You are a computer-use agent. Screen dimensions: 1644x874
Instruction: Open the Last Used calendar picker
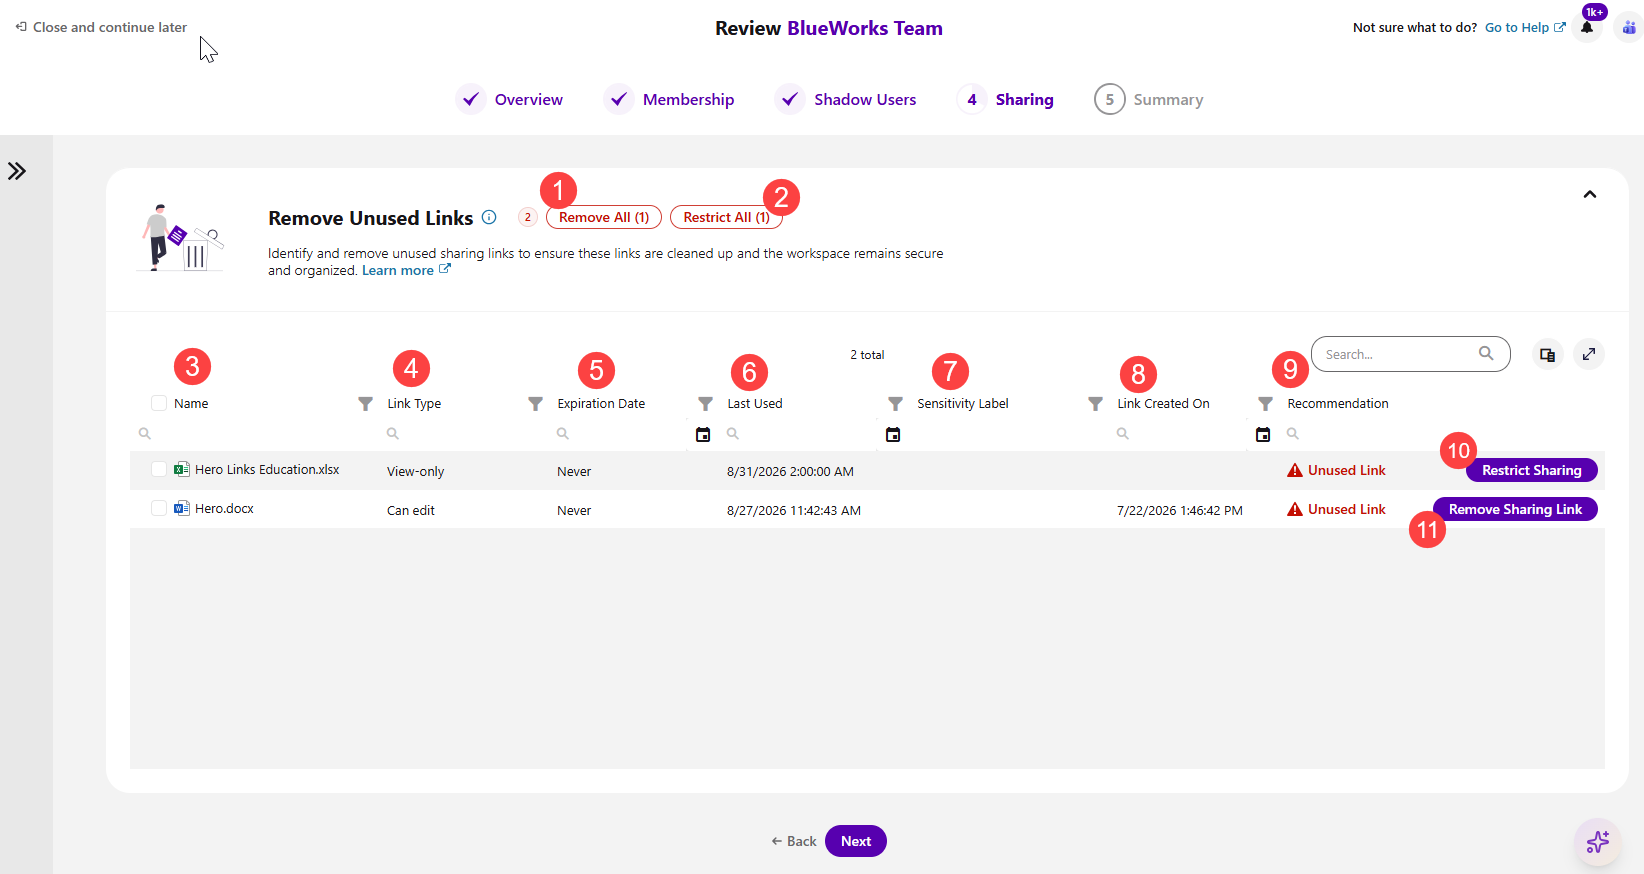coord(893,434)
